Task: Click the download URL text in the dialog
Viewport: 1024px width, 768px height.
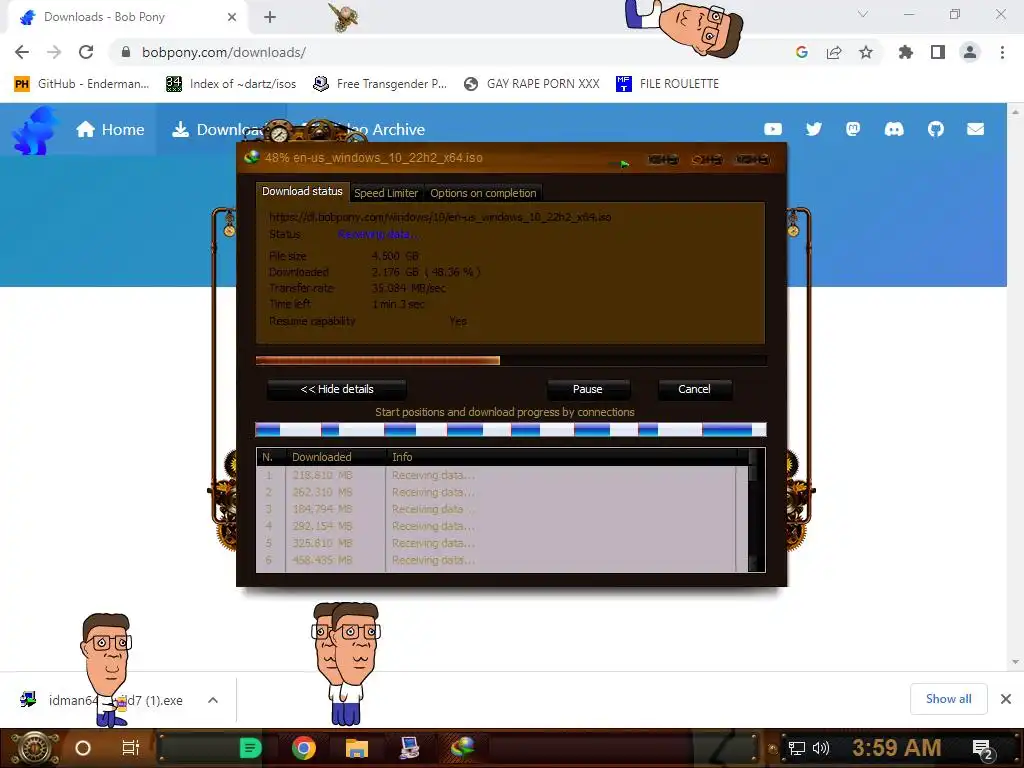Action: (440, 217)
